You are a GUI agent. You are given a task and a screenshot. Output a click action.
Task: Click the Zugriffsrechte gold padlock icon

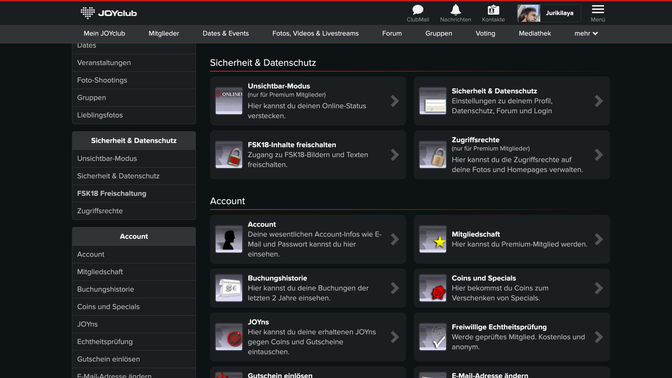tap(432, 155)
